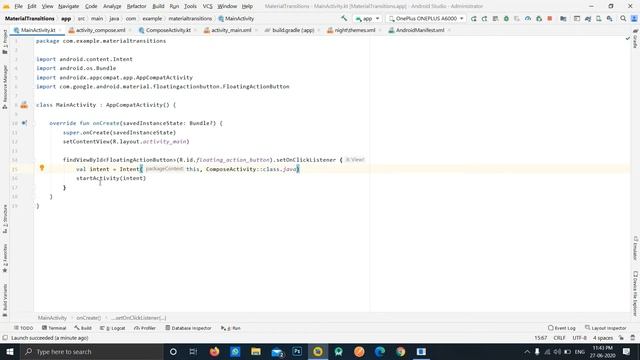Switch to the activity_compose.xml tab

[x=100, y=30]
